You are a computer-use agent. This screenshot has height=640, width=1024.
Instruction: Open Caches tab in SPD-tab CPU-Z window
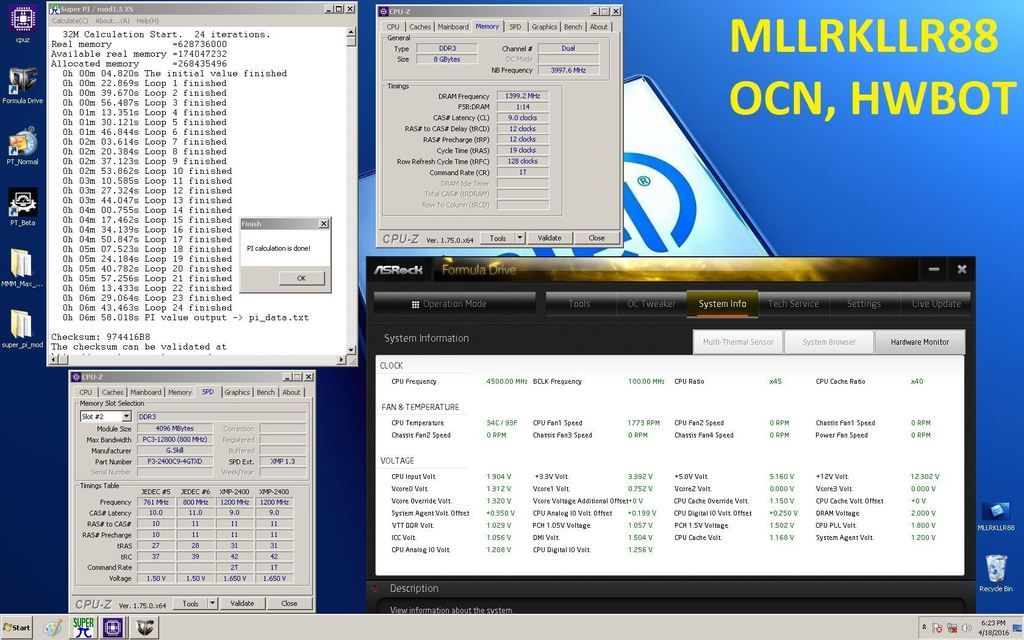(x=112, y=392)
